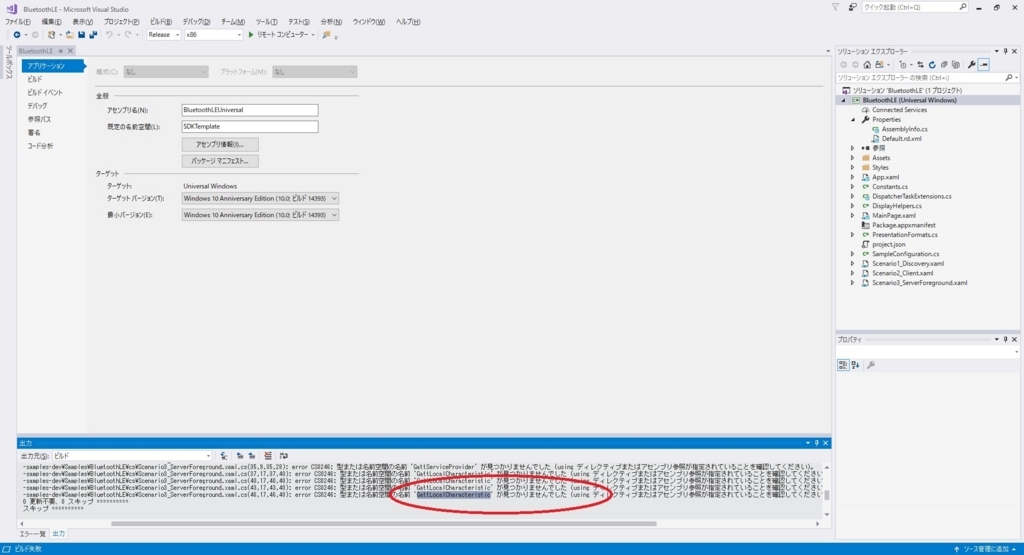This screenshot has height=555, width=1024.
Task: Refresh the Solution Explorer tree
Action: (932, 65)
